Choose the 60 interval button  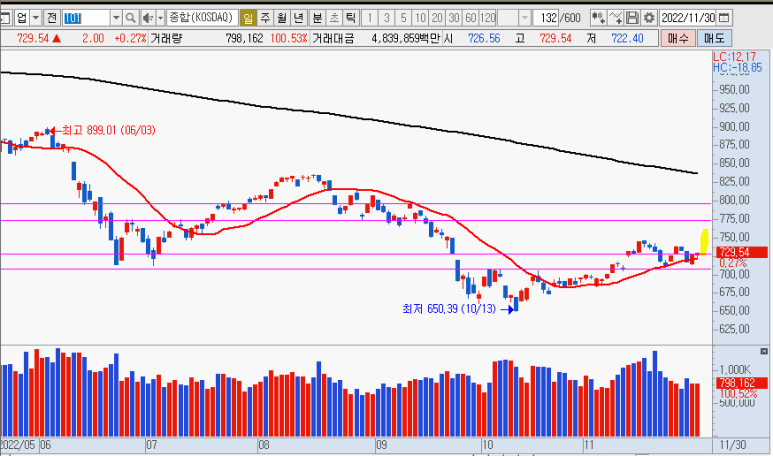[471, 19]
